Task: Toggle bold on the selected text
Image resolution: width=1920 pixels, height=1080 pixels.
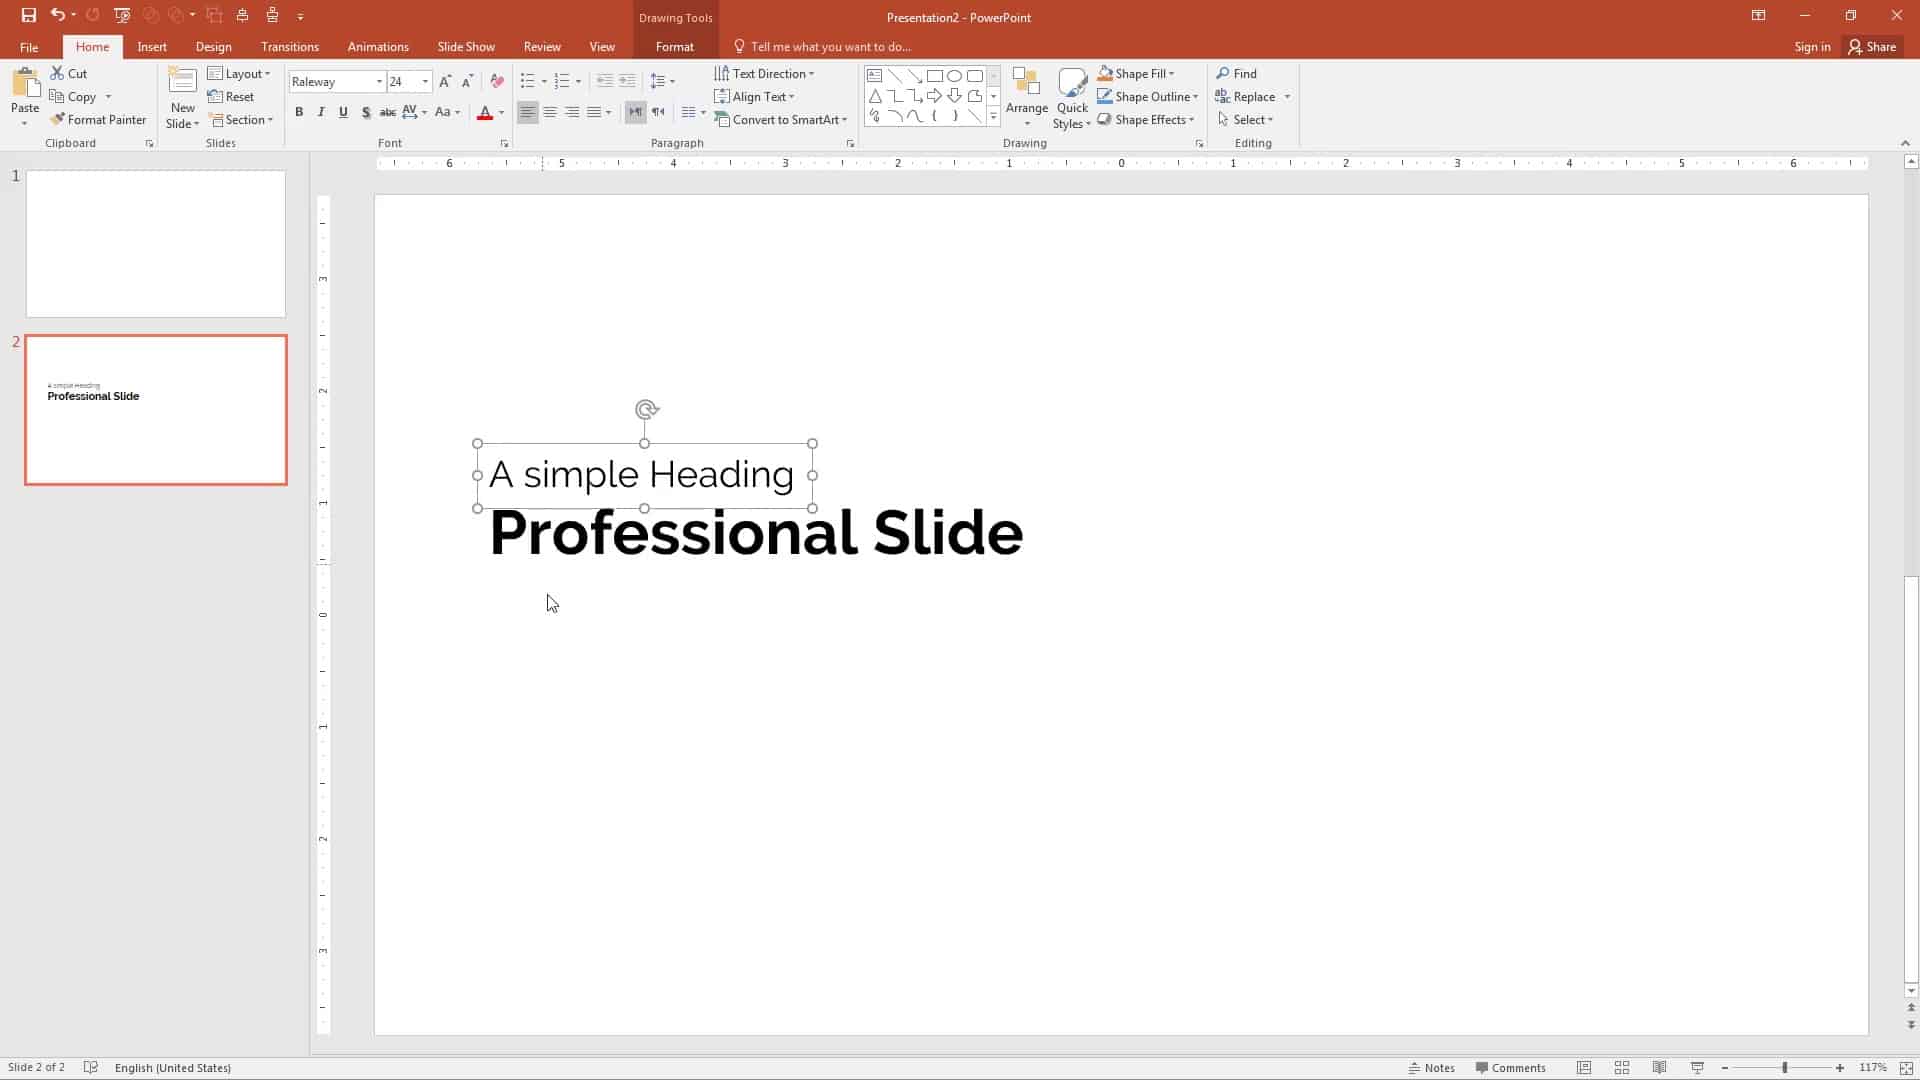Action: point(298,112)
